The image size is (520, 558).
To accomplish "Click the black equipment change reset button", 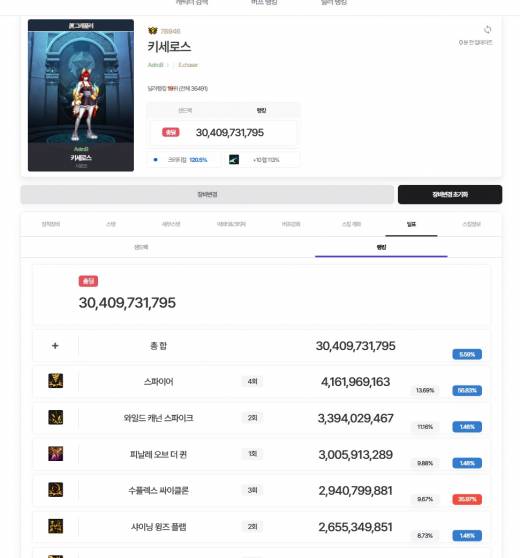I will tap(450, 194).
